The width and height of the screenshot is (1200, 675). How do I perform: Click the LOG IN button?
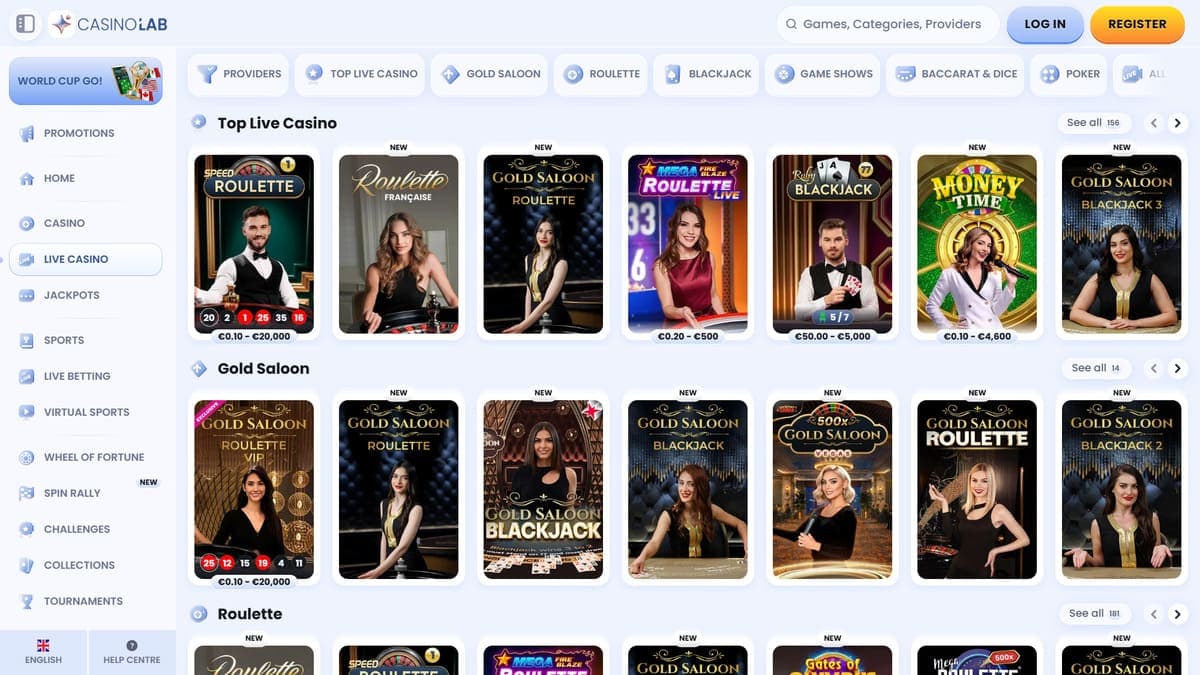[1045, 24]
